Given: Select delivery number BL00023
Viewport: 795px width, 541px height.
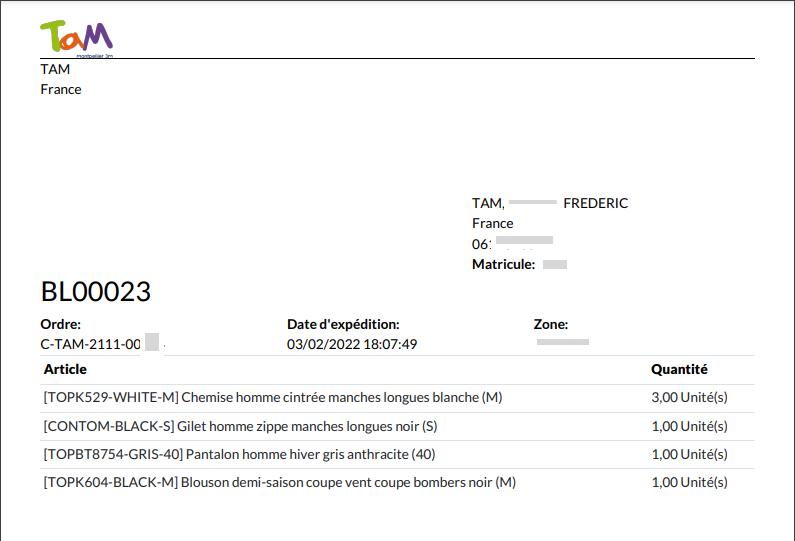Looking at the screenshot, I should coord(96,292).
